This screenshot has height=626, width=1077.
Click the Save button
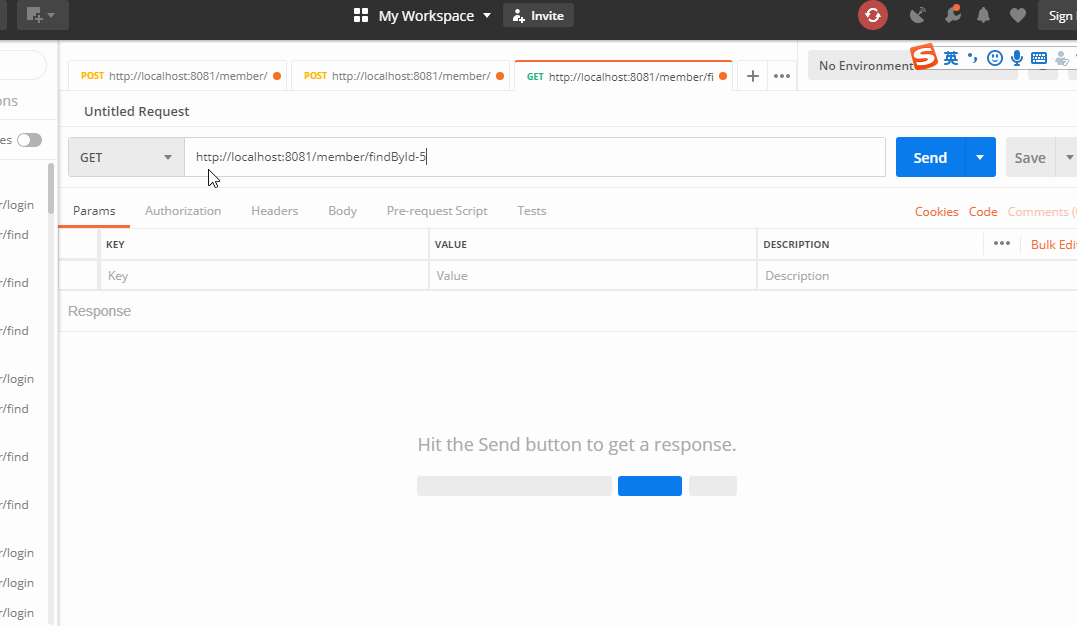pos(1030,157)
